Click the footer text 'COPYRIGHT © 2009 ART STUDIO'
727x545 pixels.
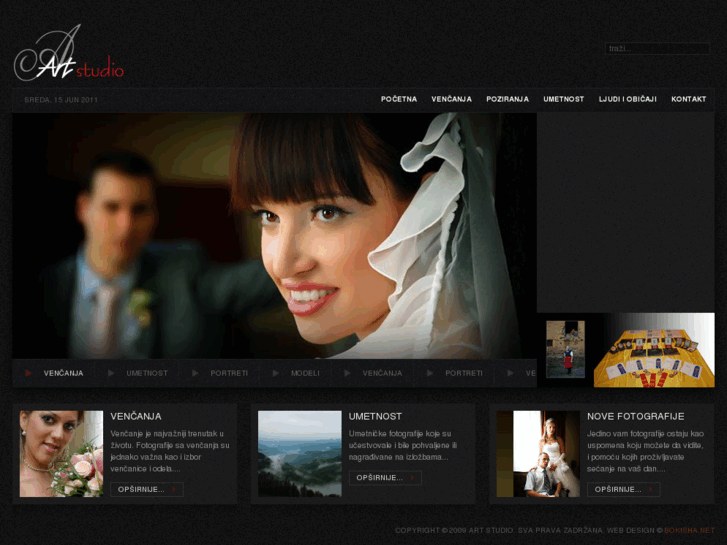click(454, 530)
